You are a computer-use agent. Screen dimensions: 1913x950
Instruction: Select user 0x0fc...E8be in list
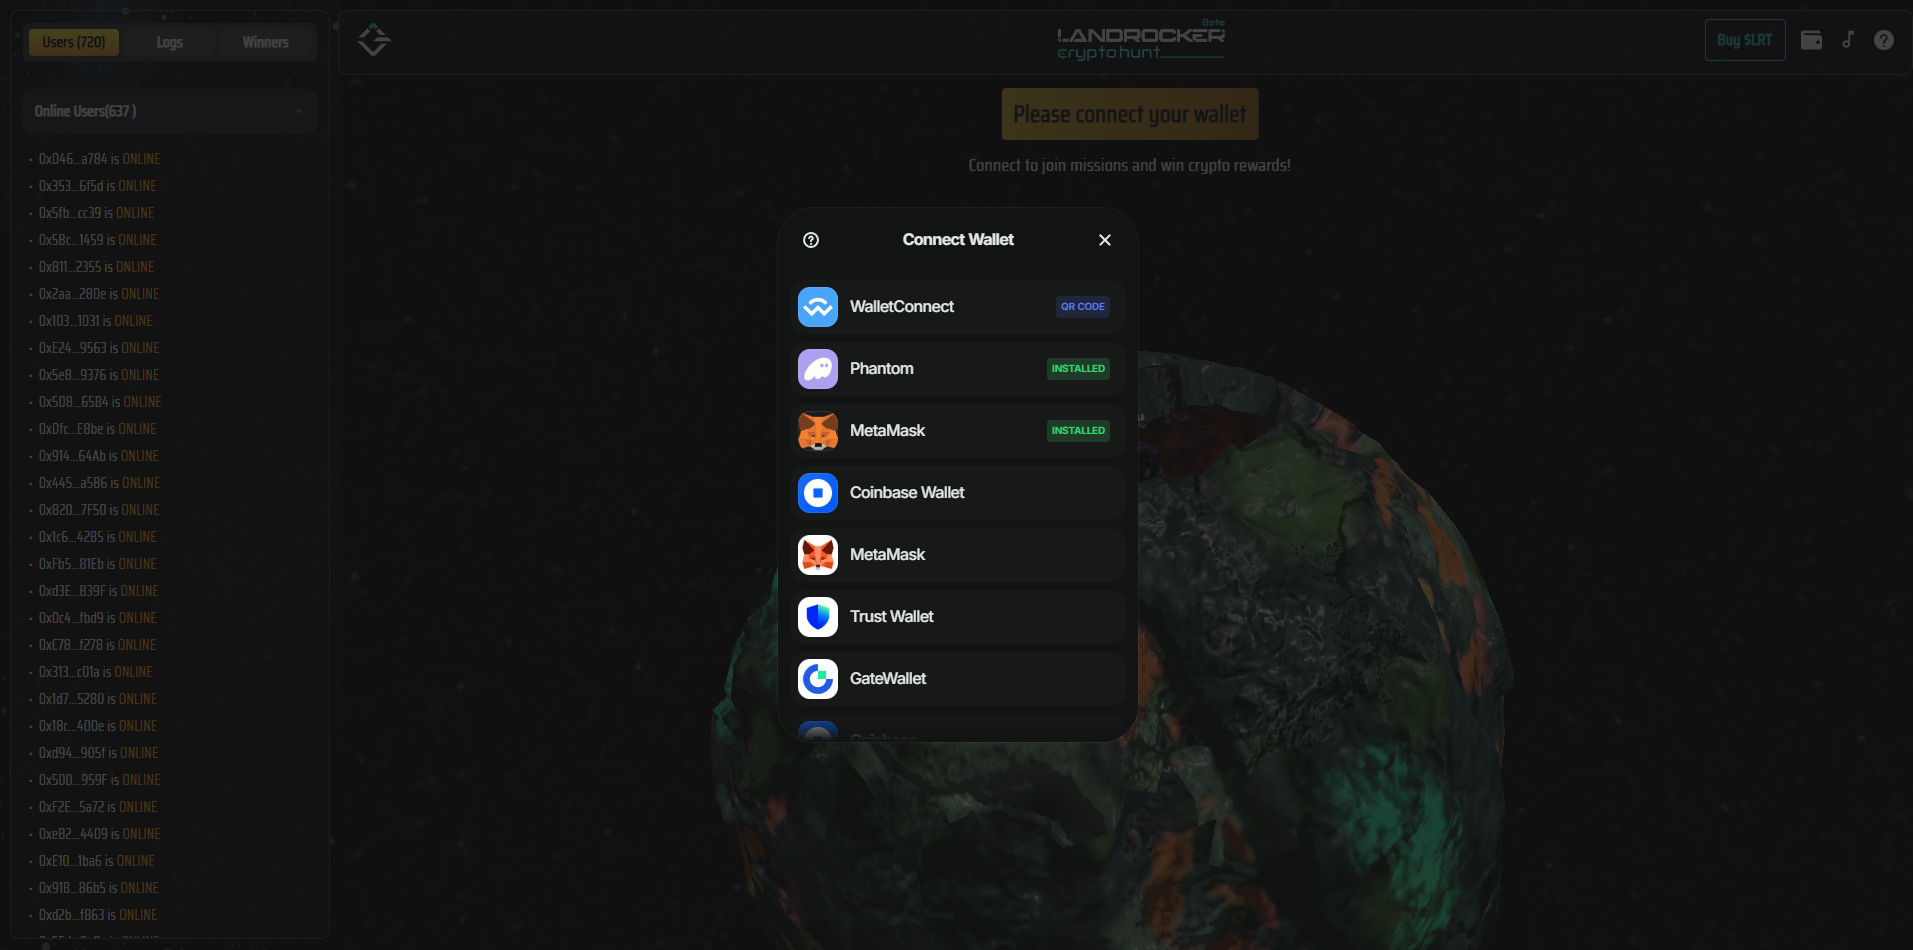pyautogui.click(x=97, y=429)
